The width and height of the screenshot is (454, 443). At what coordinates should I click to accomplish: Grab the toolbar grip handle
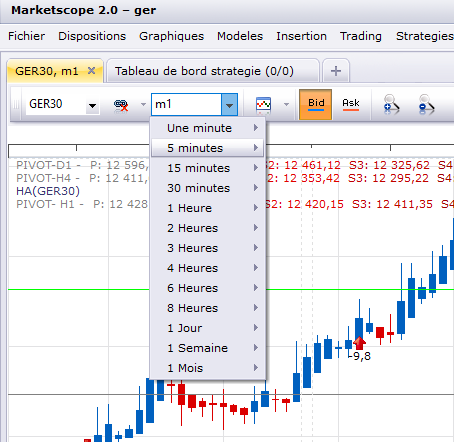pyautogui.click(x=16, y=104)
